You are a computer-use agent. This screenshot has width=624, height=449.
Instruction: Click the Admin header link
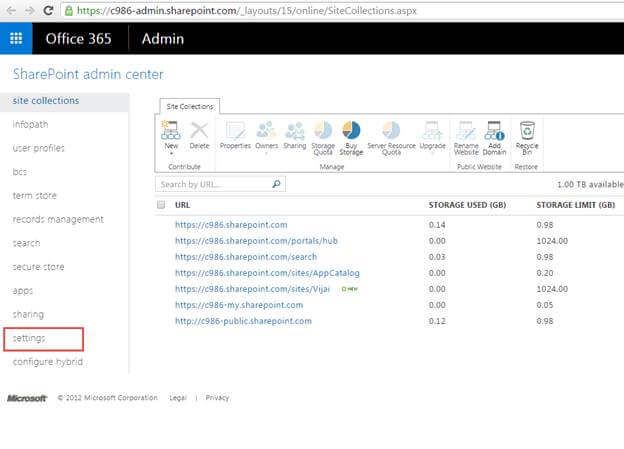coord(163,39)
